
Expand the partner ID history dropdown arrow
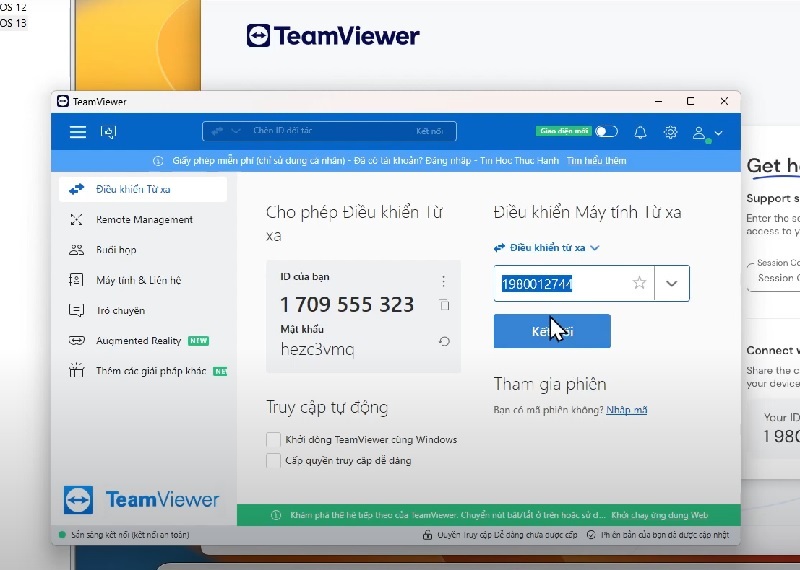tap(671, 283)
